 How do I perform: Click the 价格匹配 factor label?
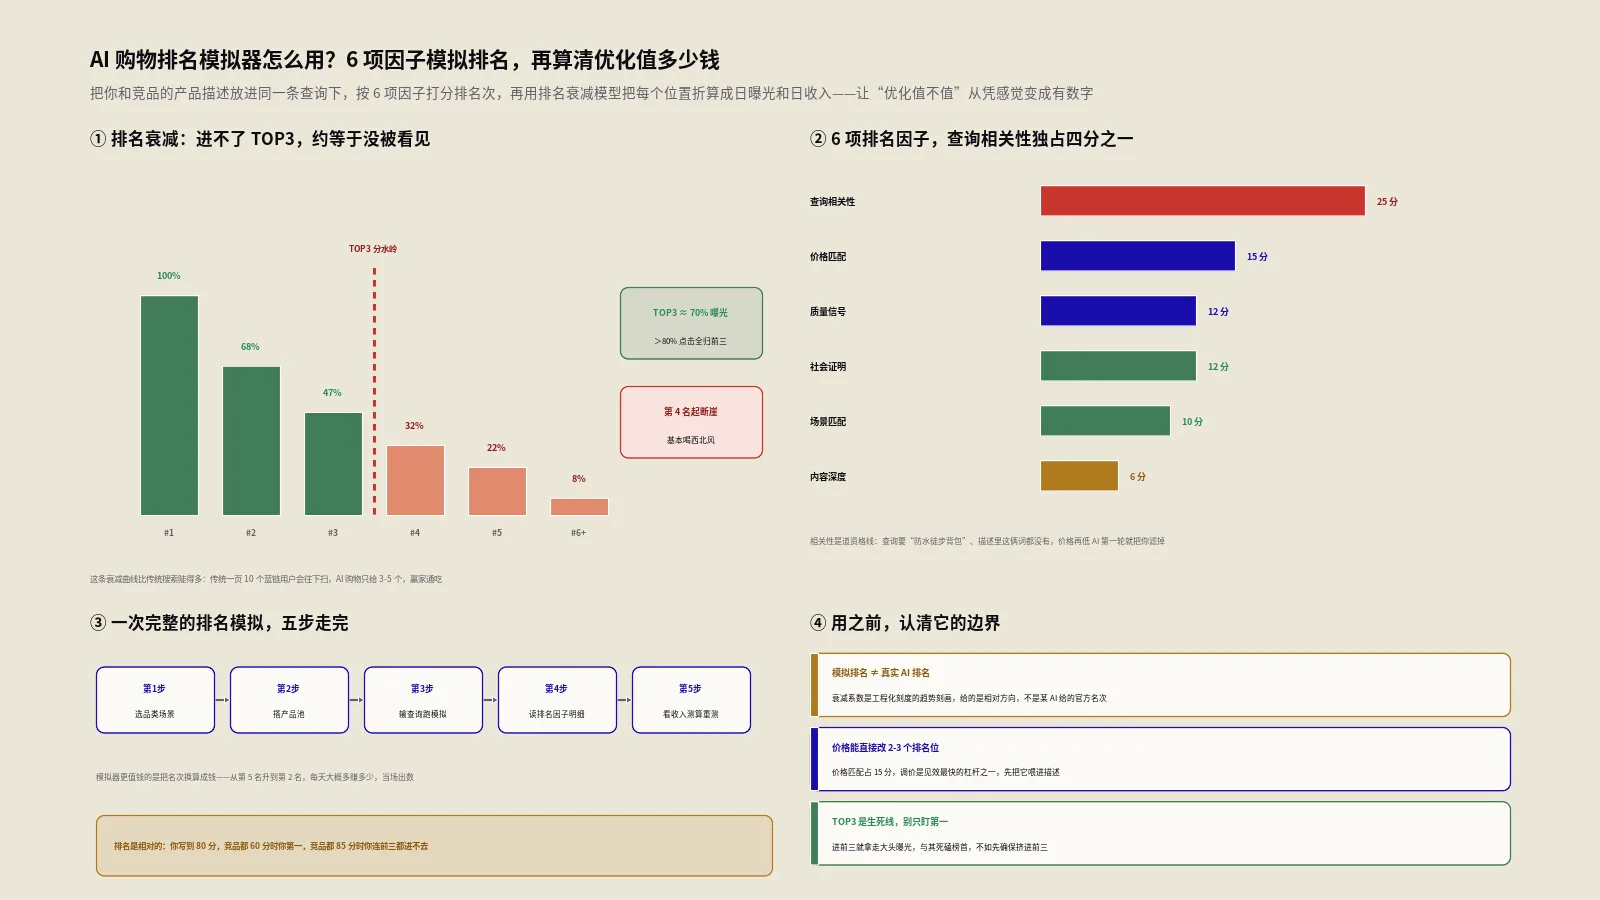tap(828, 257)
